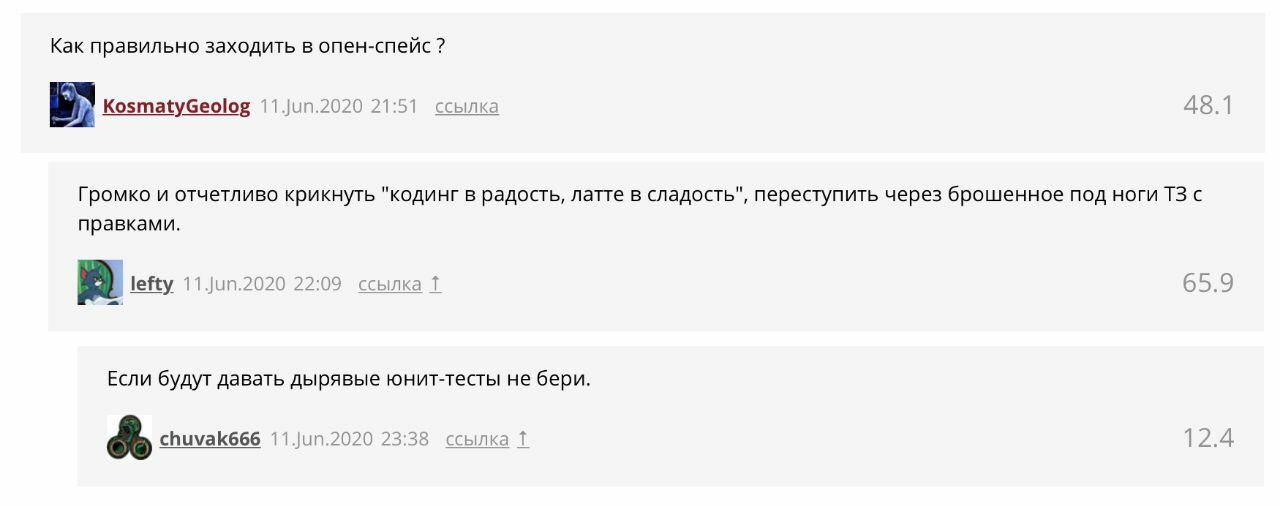Click the reply text "Если будут давать дырявые юнит-тесты"
1280x506 pixels.
(x=349, y=380)
